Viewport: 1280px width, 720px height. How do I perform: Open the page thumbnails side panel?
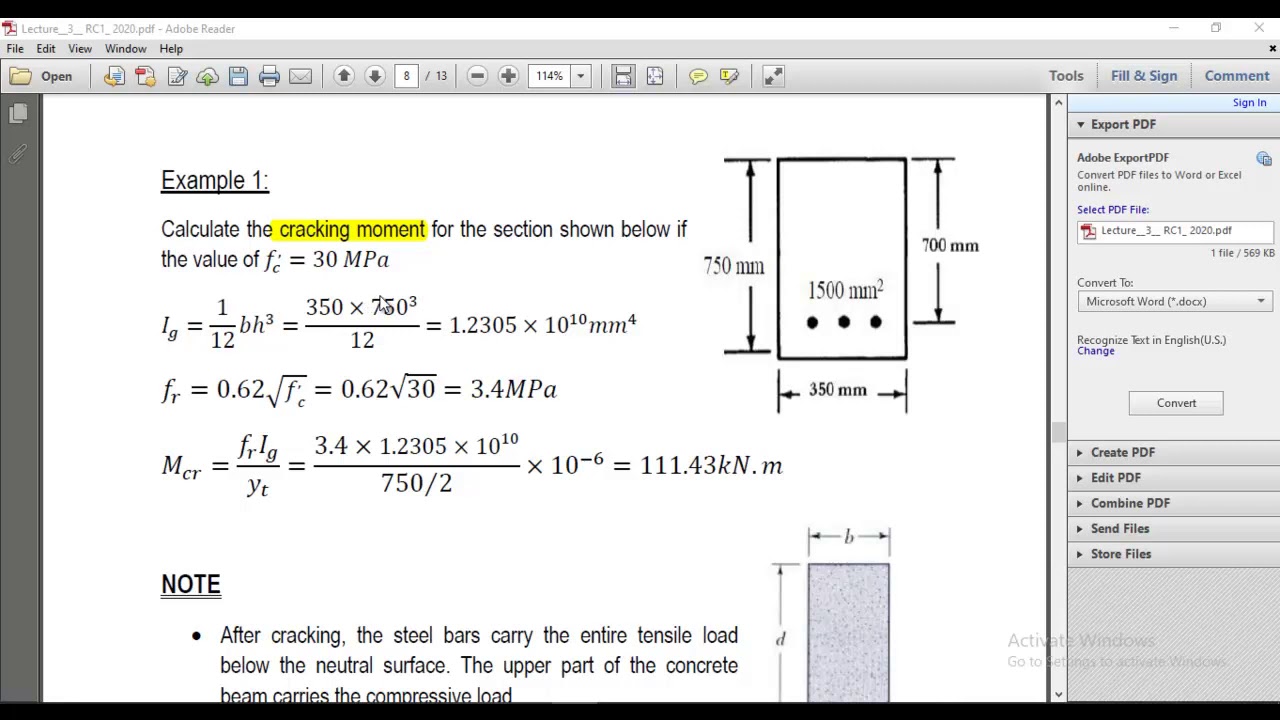point(18,115)
